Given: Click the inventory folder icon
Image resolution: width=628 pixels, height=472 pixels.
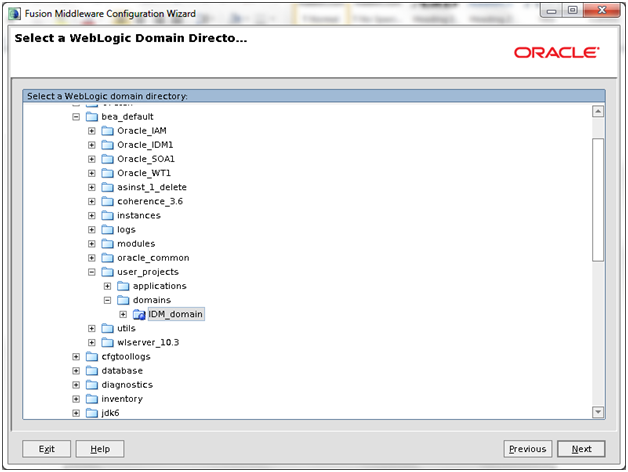Looking at the screenshot, I should click(x=92, y=399).
